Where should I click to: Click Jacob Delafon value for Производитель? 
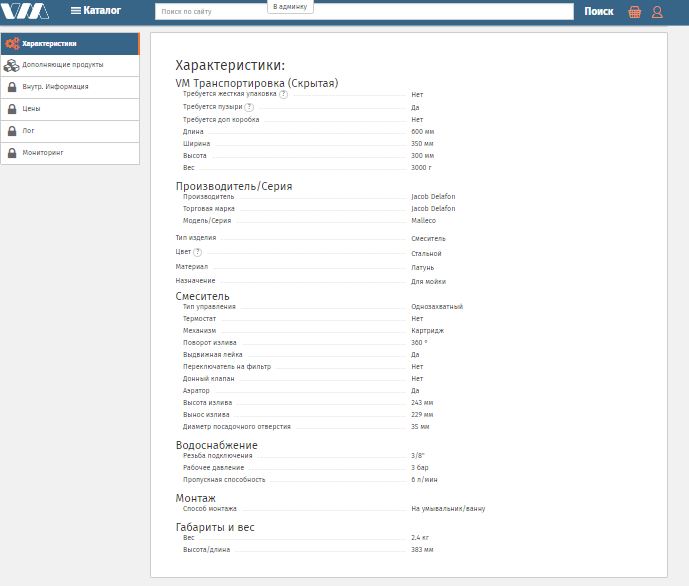pos(433,196)
